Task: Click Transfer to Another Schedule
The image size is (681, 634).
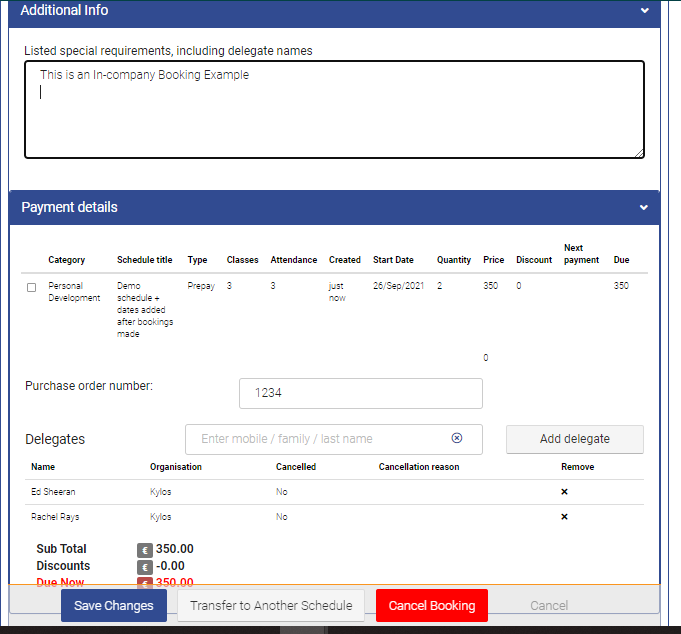Action: 271,605
